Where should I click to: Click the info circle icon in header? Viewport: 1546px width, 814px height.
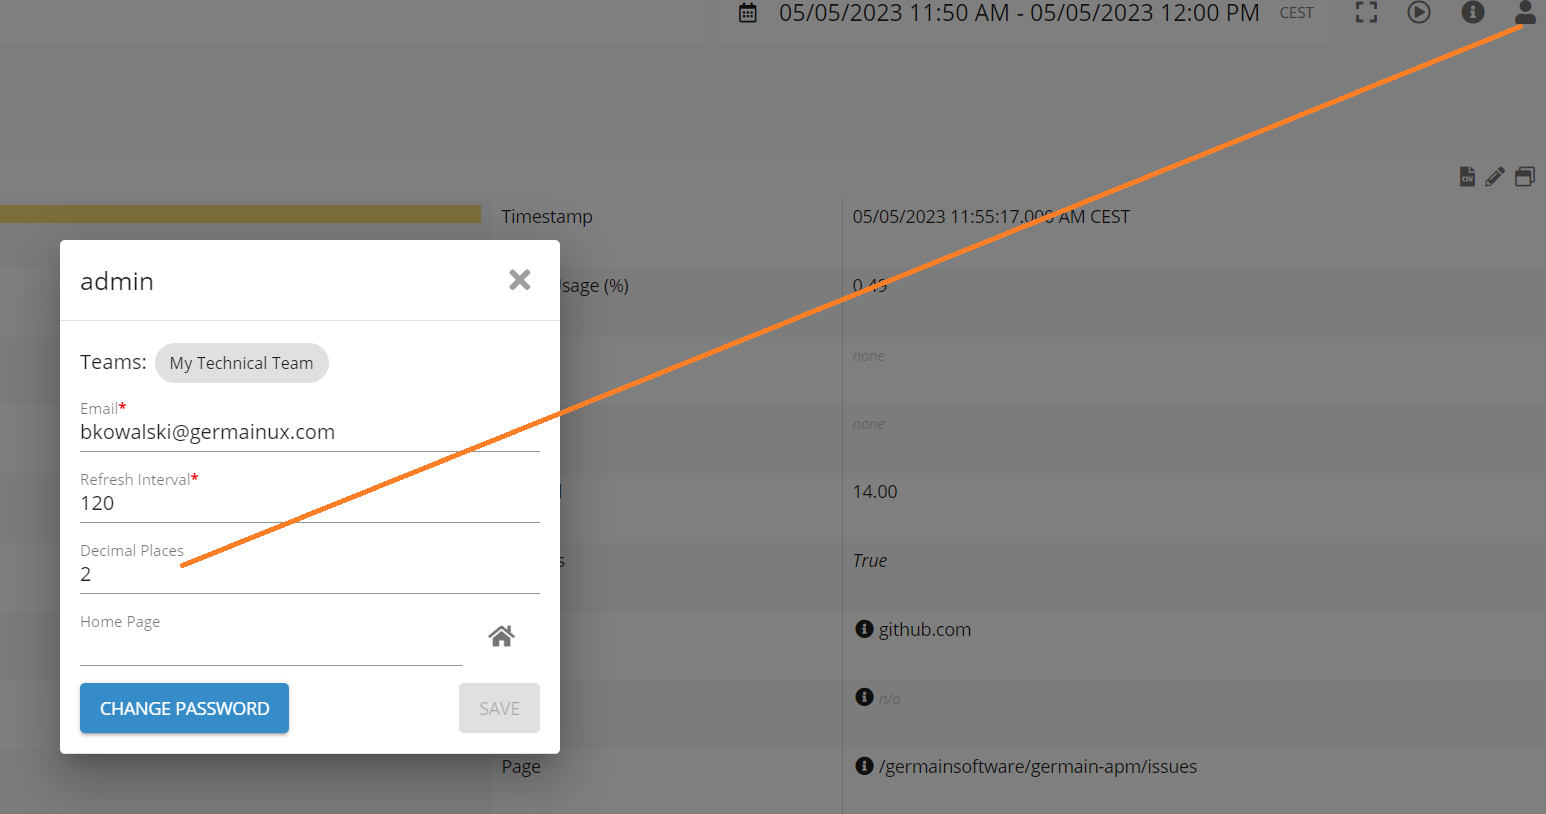tap(1472, 13)
